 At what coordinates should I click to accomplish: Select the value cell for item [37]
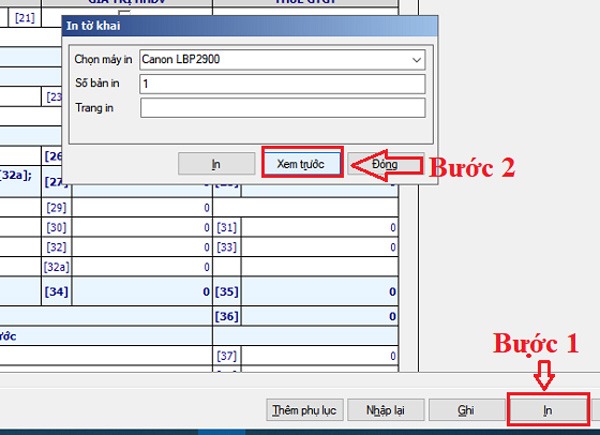click(x=319, y=357)
